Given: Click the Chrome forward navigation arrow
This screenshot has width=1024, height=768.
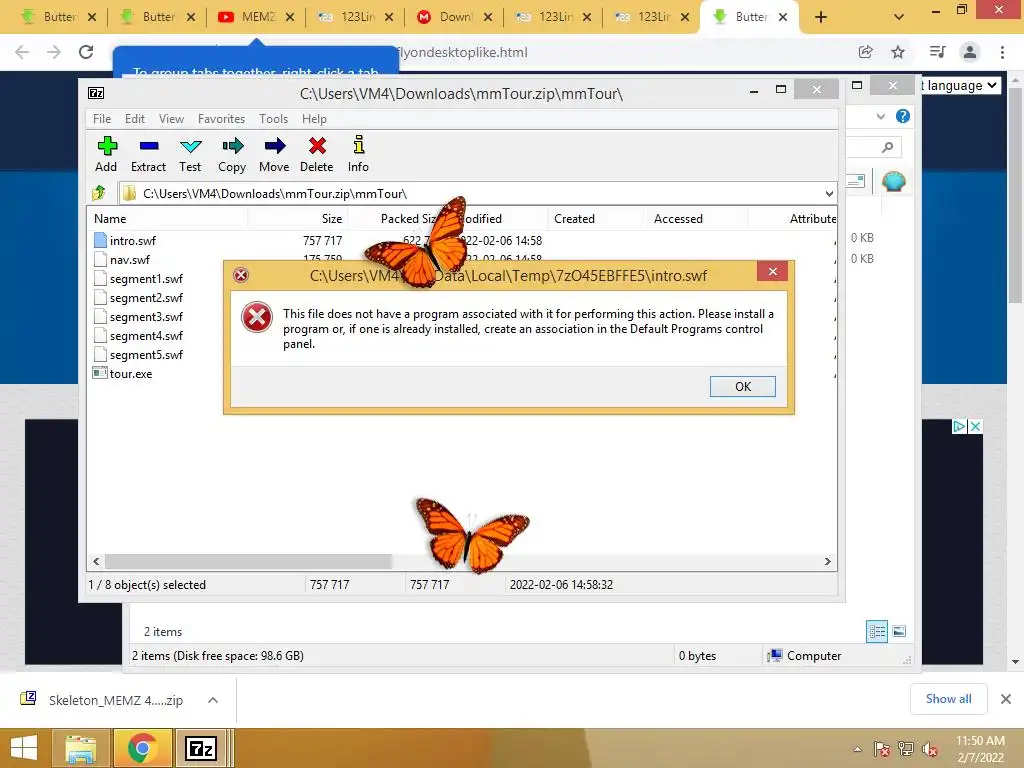Looking at the screenshot, I should click(54, 52).
